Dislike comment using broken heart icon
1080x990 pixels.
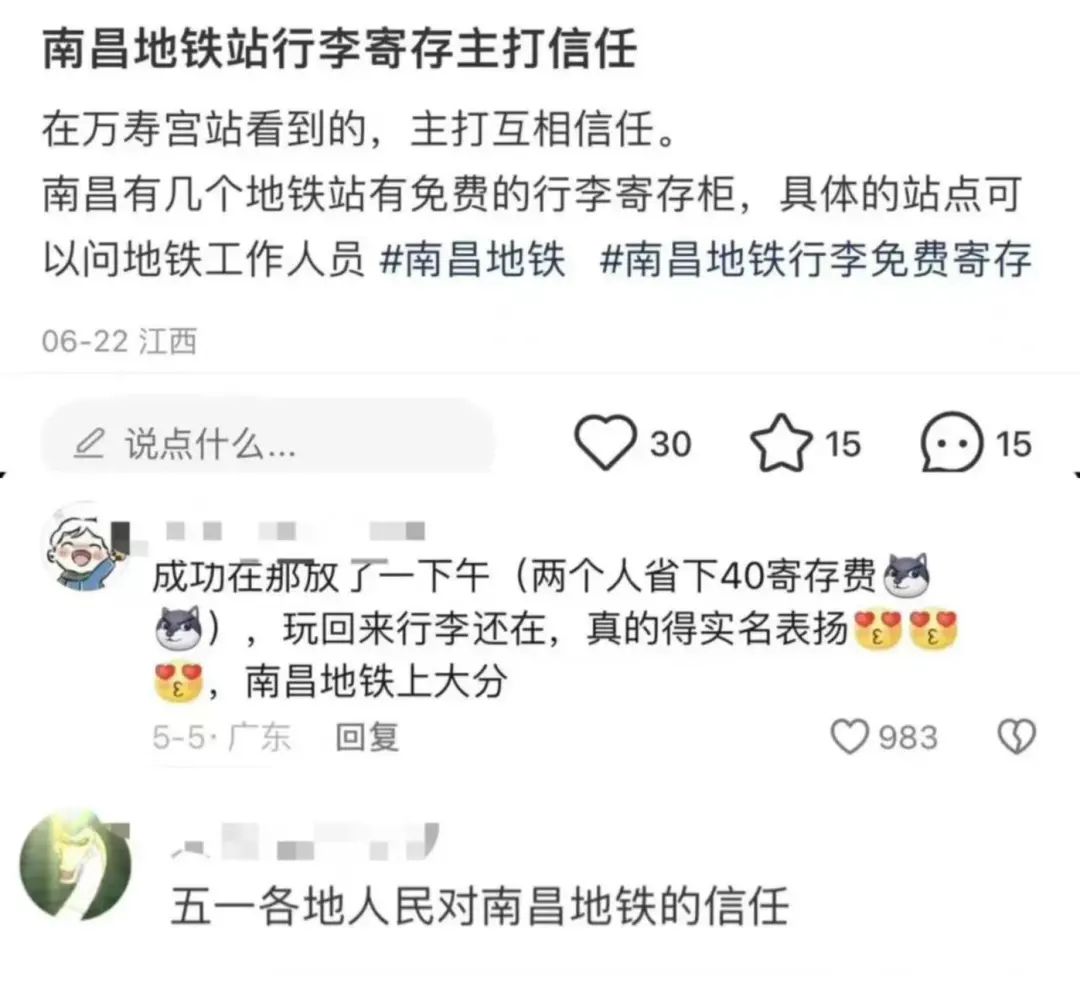coord(1017,736)
